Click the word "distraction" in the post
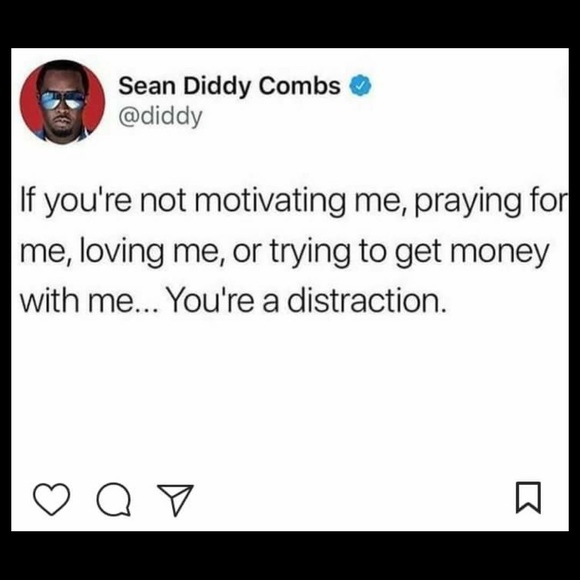The height and width of the screenshot is (580, 580). [365, 299]
